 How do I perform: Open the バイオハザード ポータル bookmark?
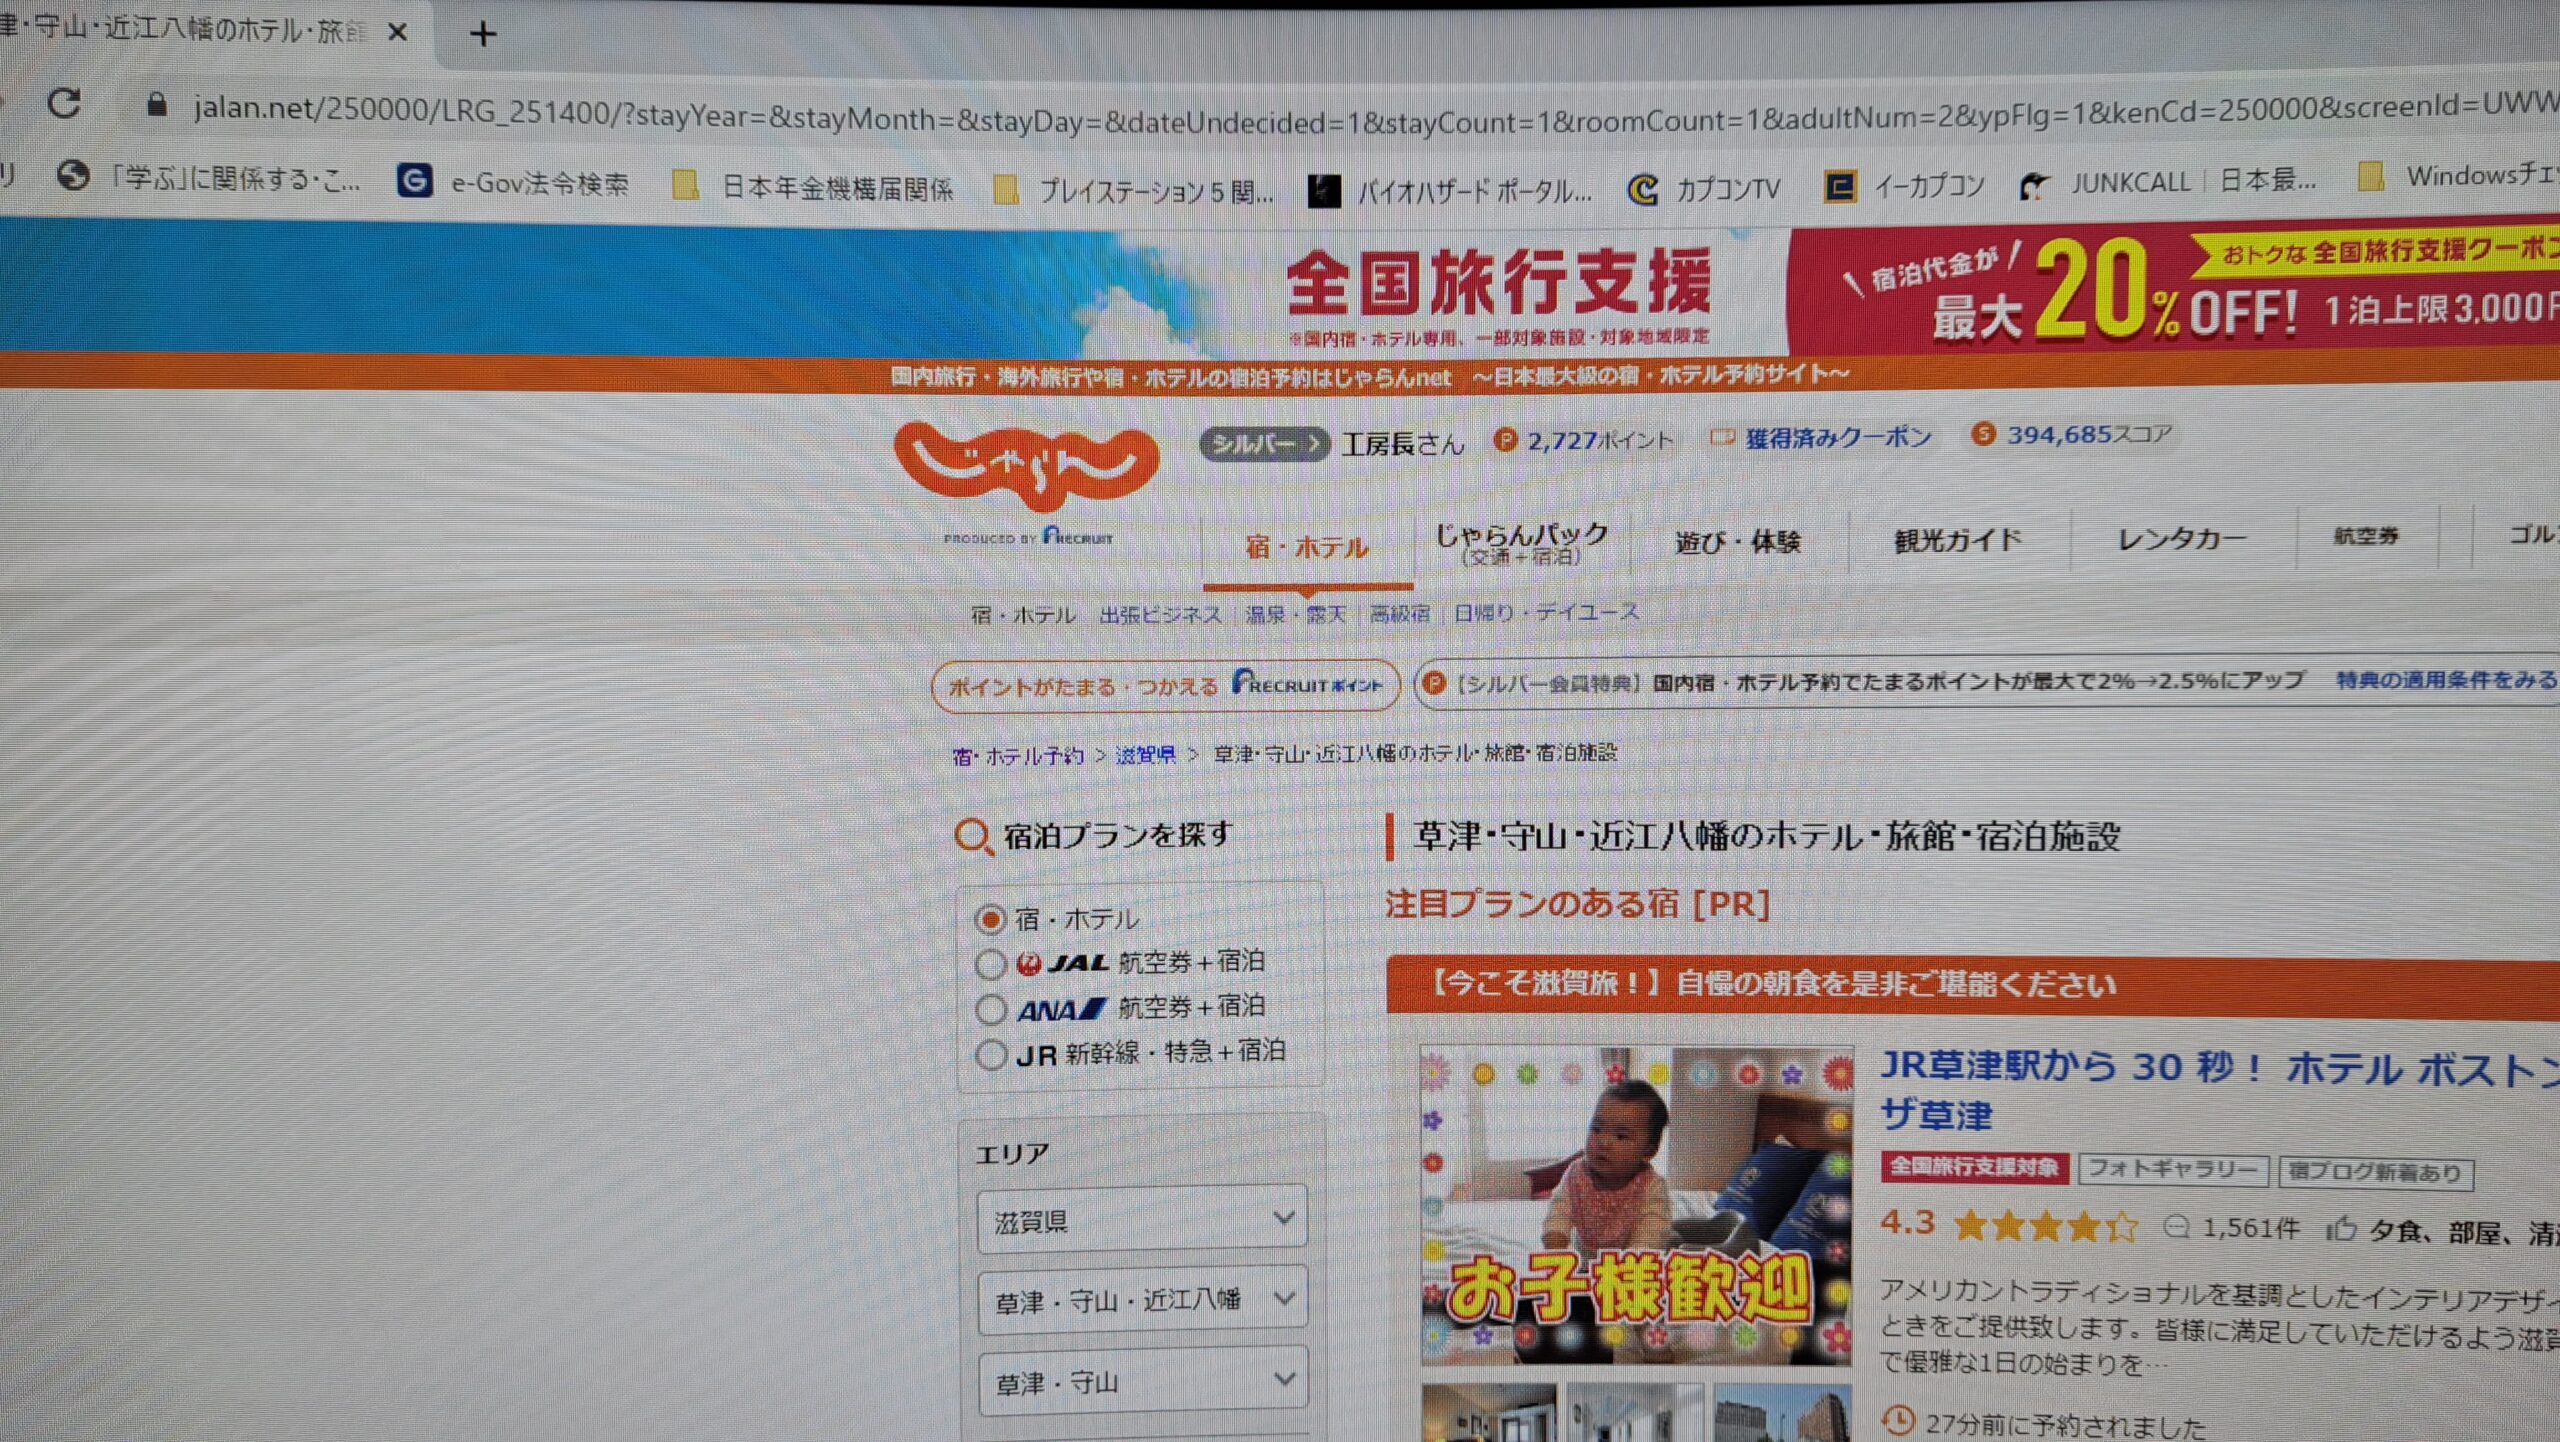coord(1450,190)
